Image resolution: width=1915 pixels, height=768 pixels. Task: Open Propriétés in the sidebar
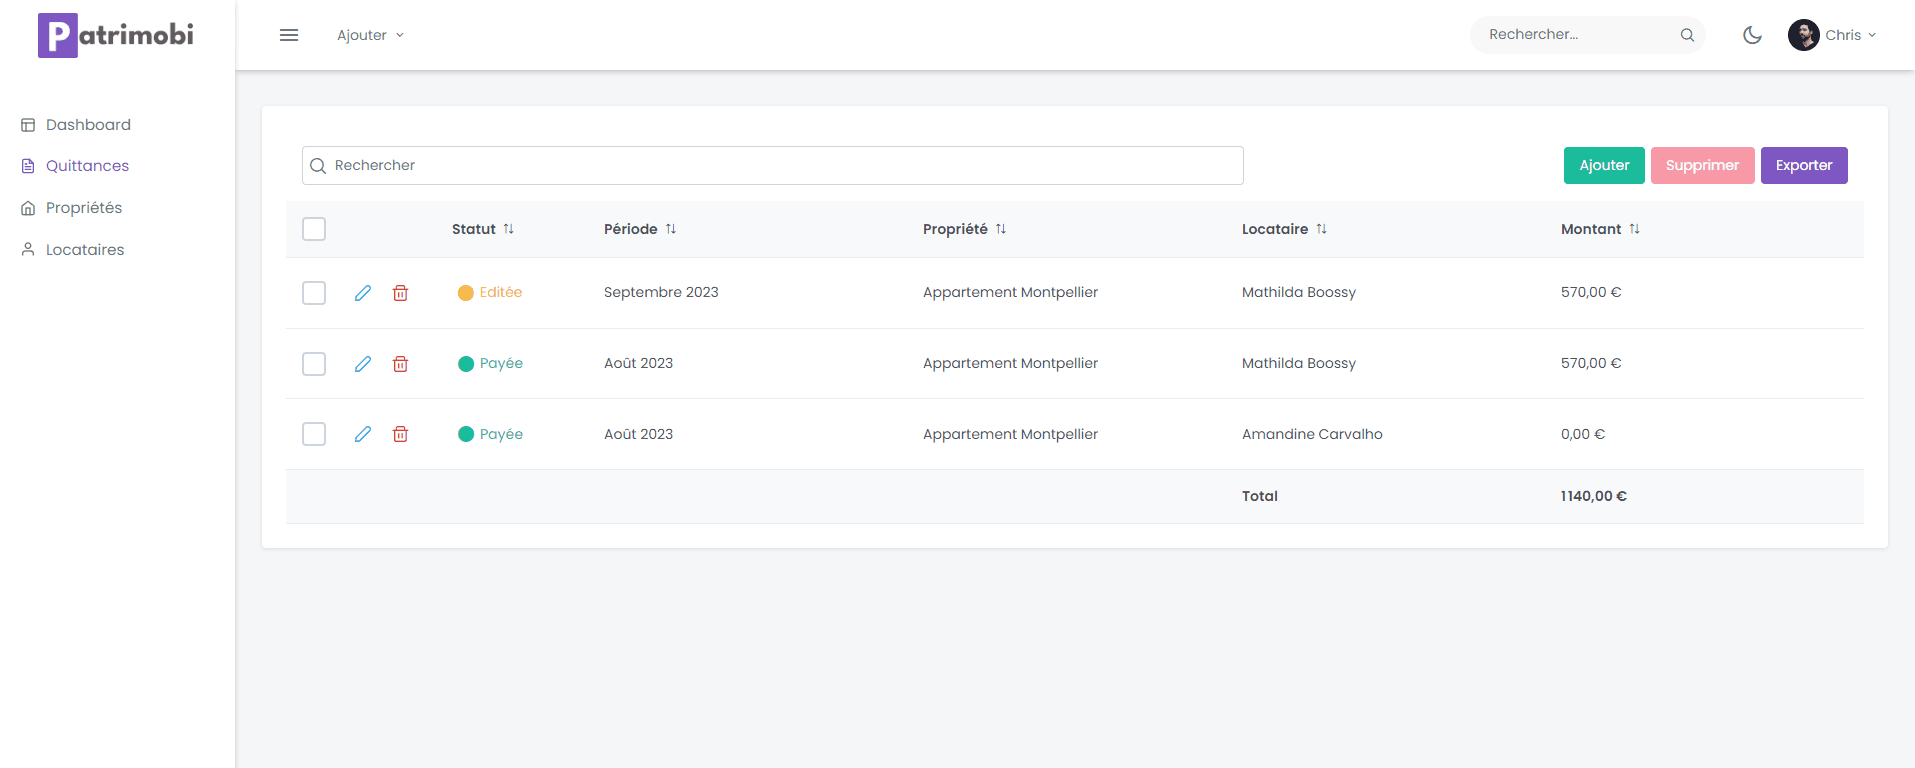84,208
